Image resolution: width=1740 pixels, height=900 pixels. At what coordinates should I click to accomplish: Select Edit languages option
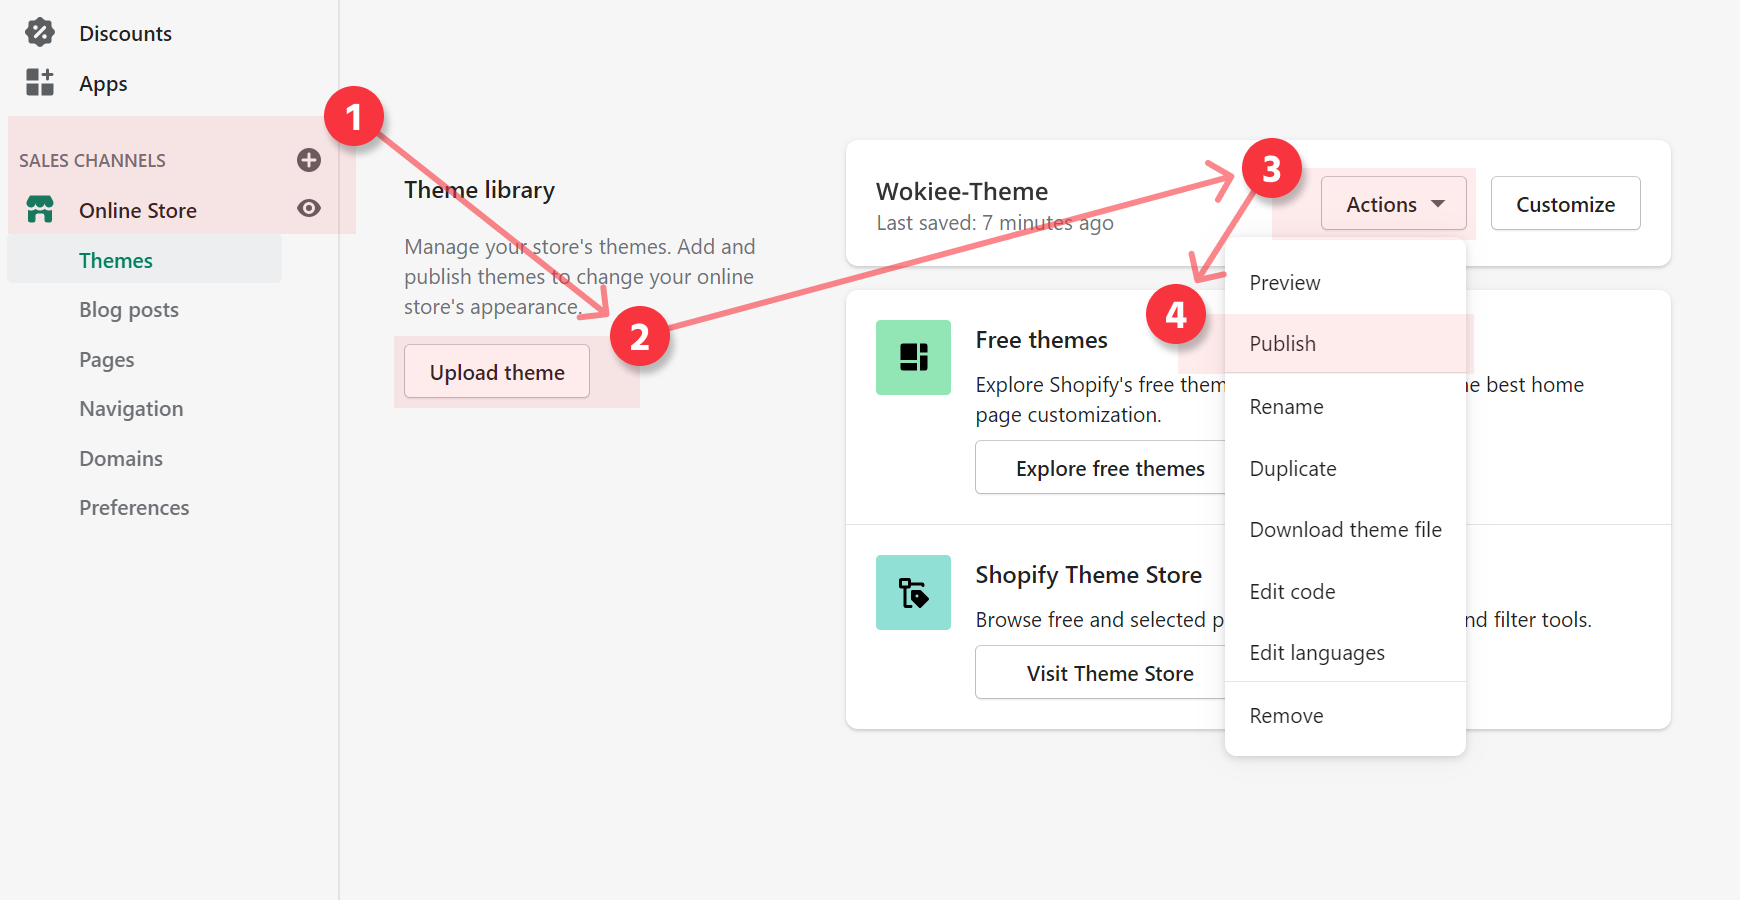tap(1317, 652)
